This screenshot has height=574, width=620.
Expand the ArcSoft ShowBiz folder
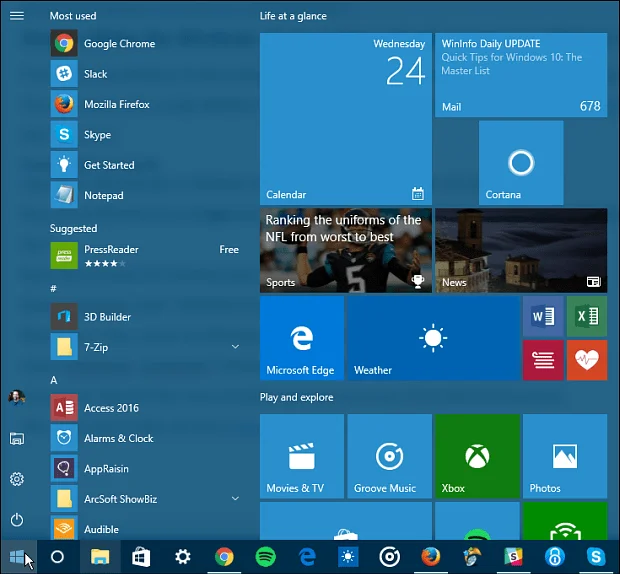[235, 498]
